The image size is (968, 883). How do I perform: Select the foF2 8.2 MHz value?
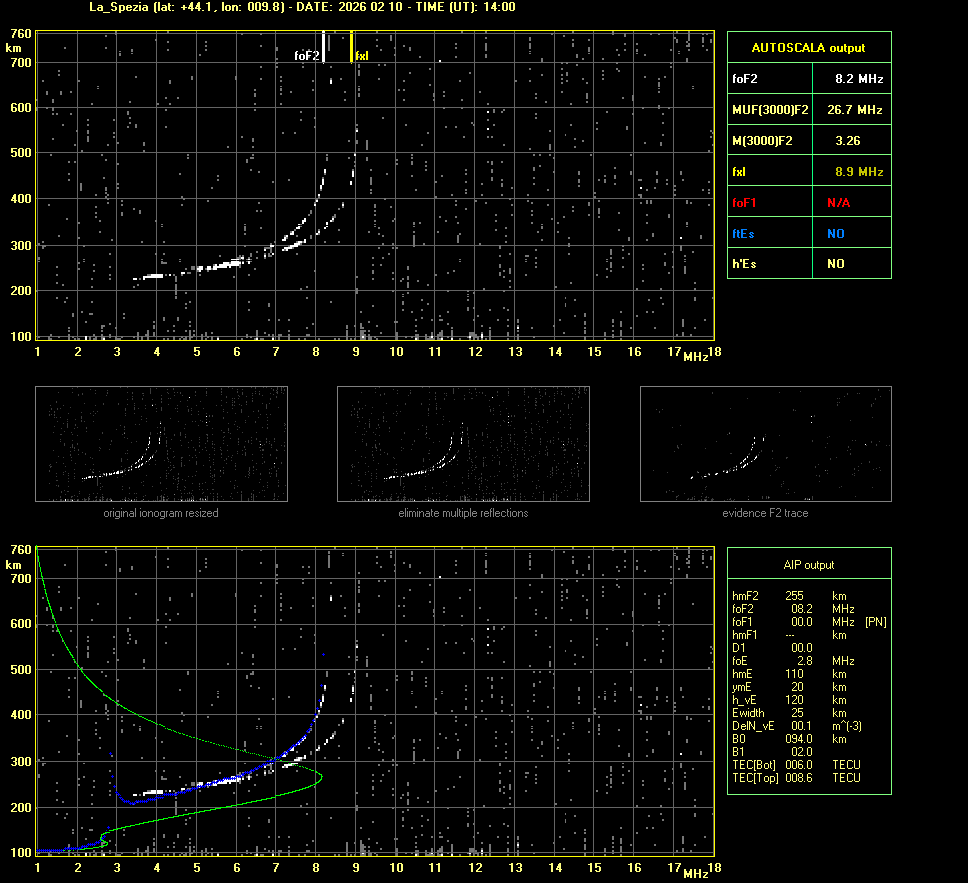tap(858, 78)
